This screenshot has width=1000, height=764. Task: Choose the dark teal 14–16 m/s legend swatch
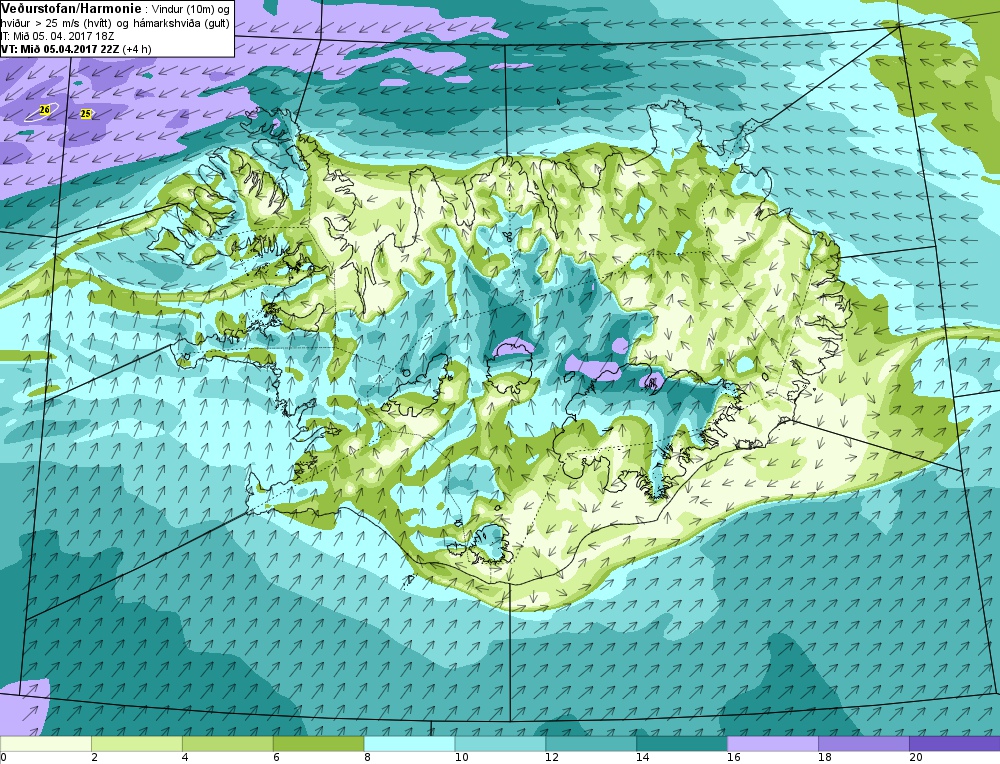[x=682, y=744]
